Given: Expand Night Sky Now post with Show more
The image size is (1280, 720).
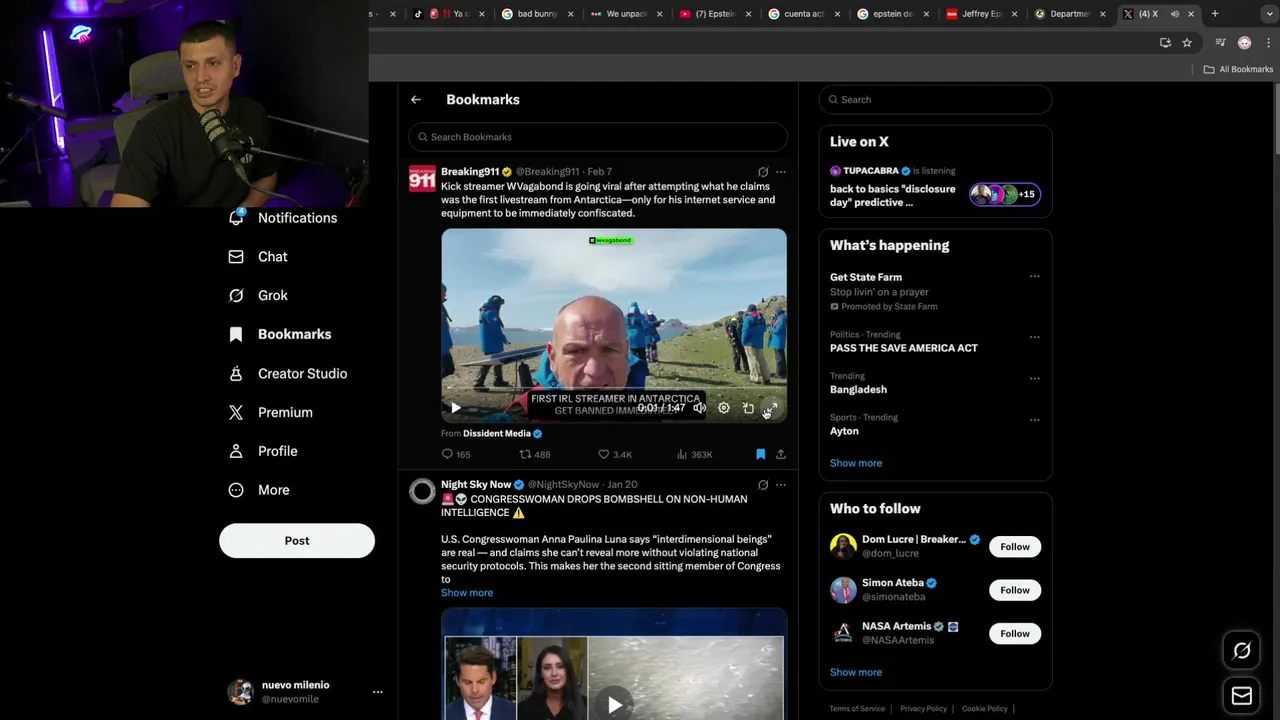Looking at the screenshot, I should [467, 593].
